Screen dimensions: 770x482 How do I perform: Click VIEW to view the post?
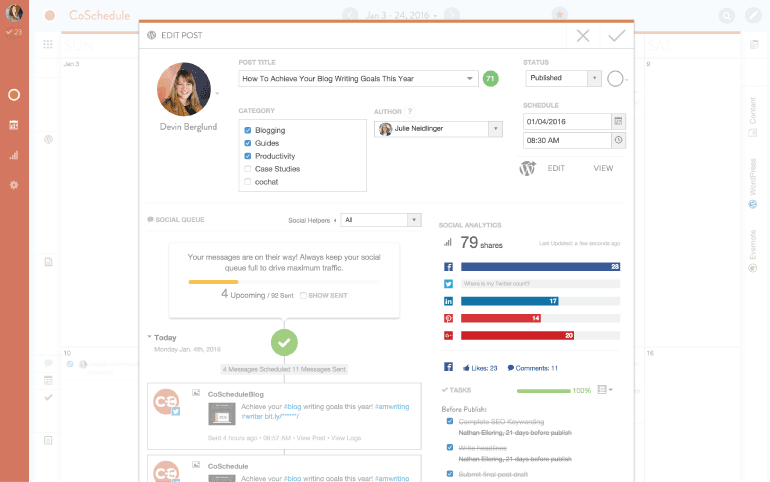[603, 168]
